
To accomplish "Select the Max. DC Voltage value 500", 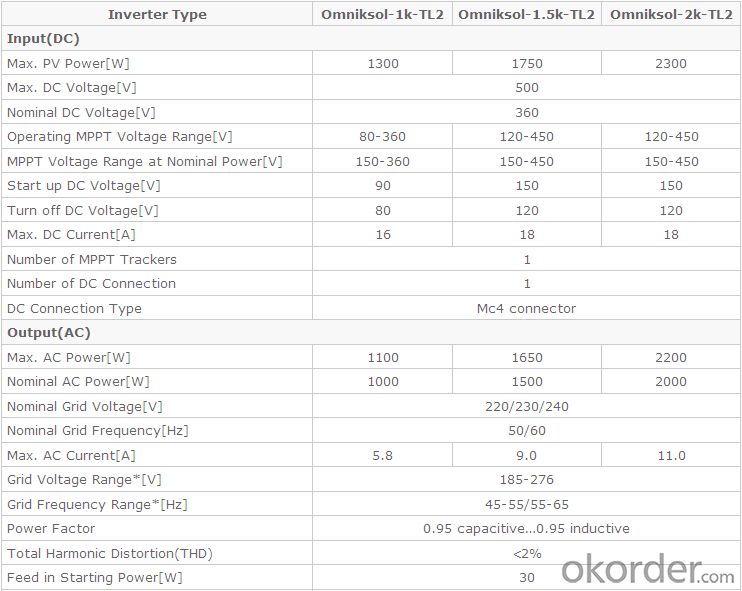I will coord(527,88).
